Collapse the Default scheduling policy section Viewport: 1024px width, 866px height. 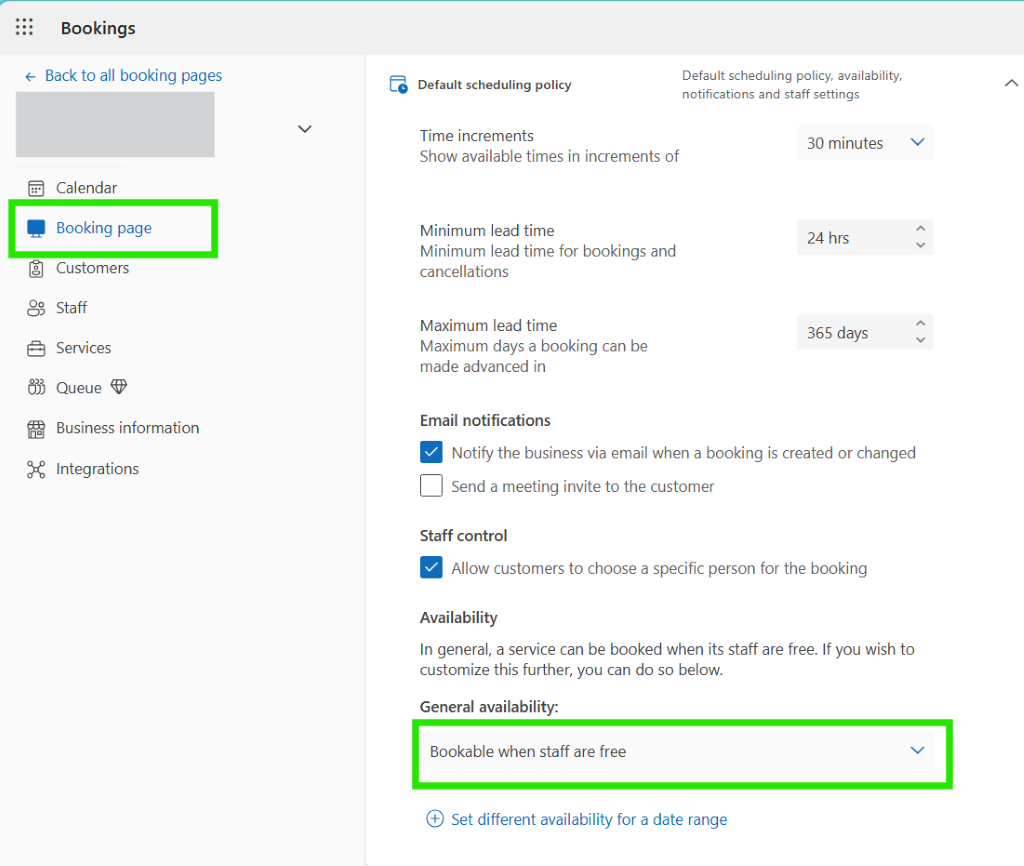(x=1011, y=83)
